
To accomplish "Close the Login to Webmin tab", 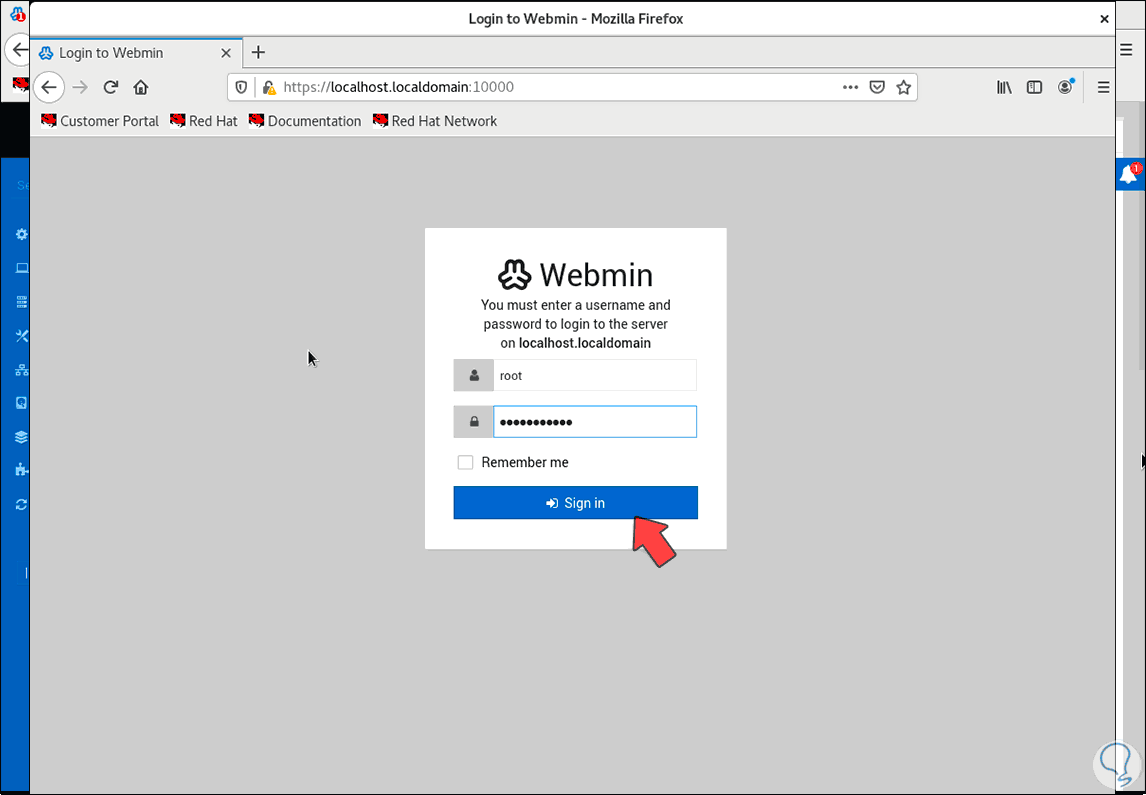I will tap(226, 53).
